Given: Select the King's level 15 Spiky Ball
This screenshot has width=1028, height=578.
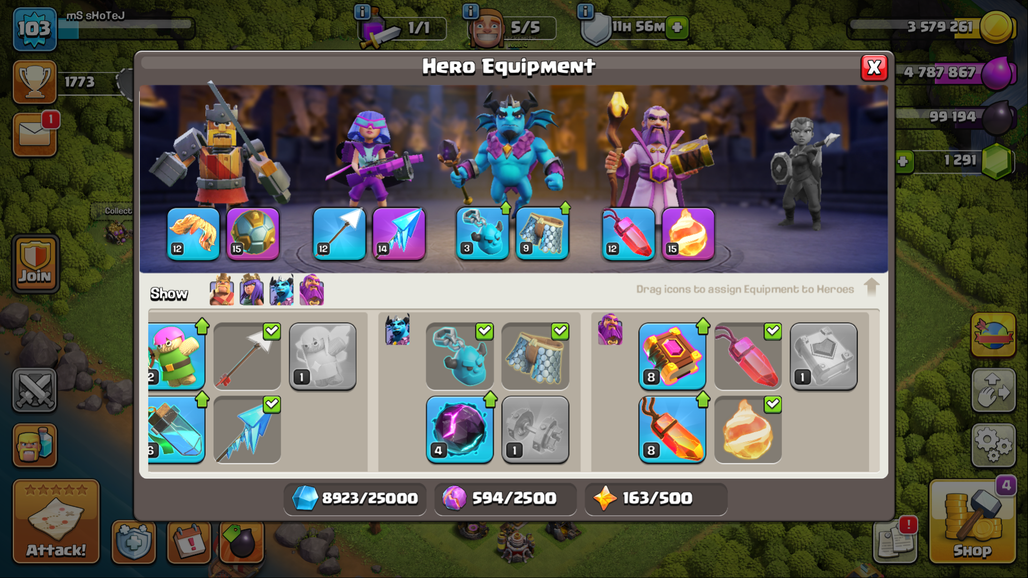Looking at the screenshot, I should pyautogui.click(x=253, y=234).
